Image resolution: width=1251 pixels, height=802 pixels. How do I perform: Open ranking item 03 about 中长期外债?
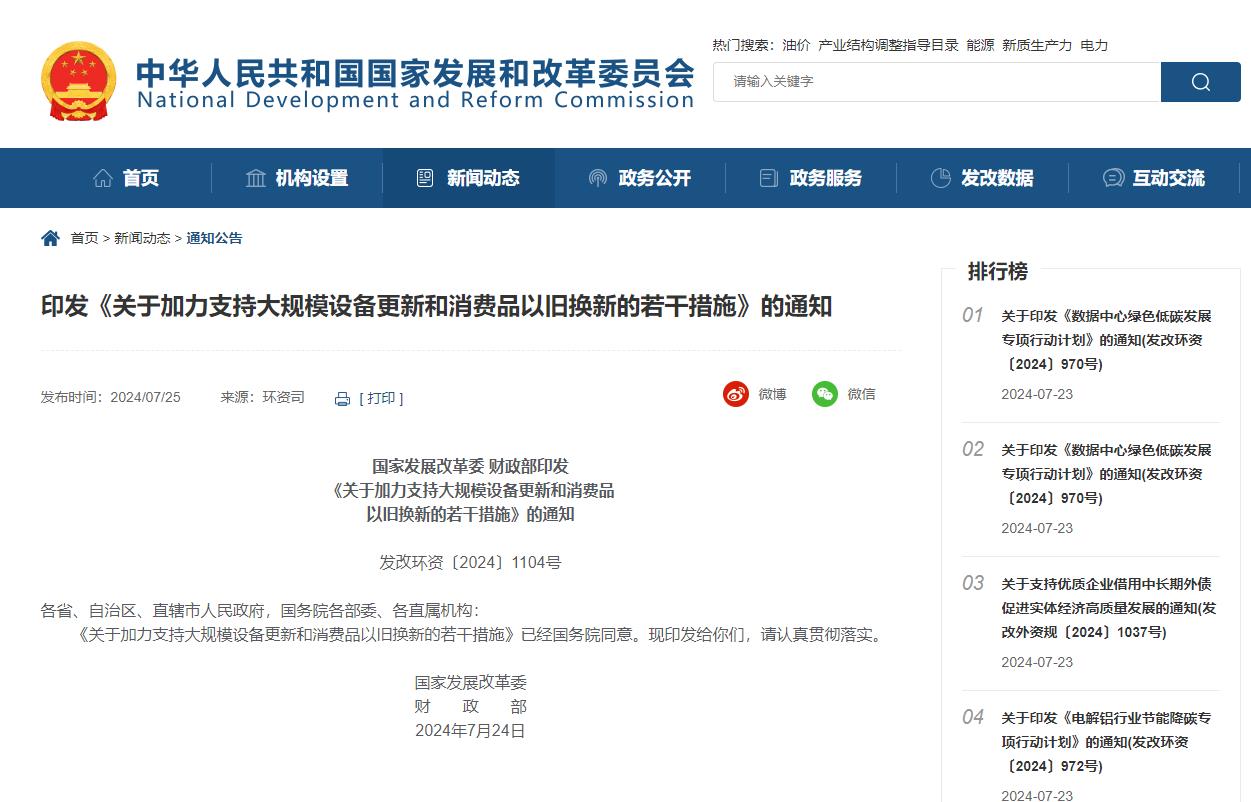(1108, 608)
